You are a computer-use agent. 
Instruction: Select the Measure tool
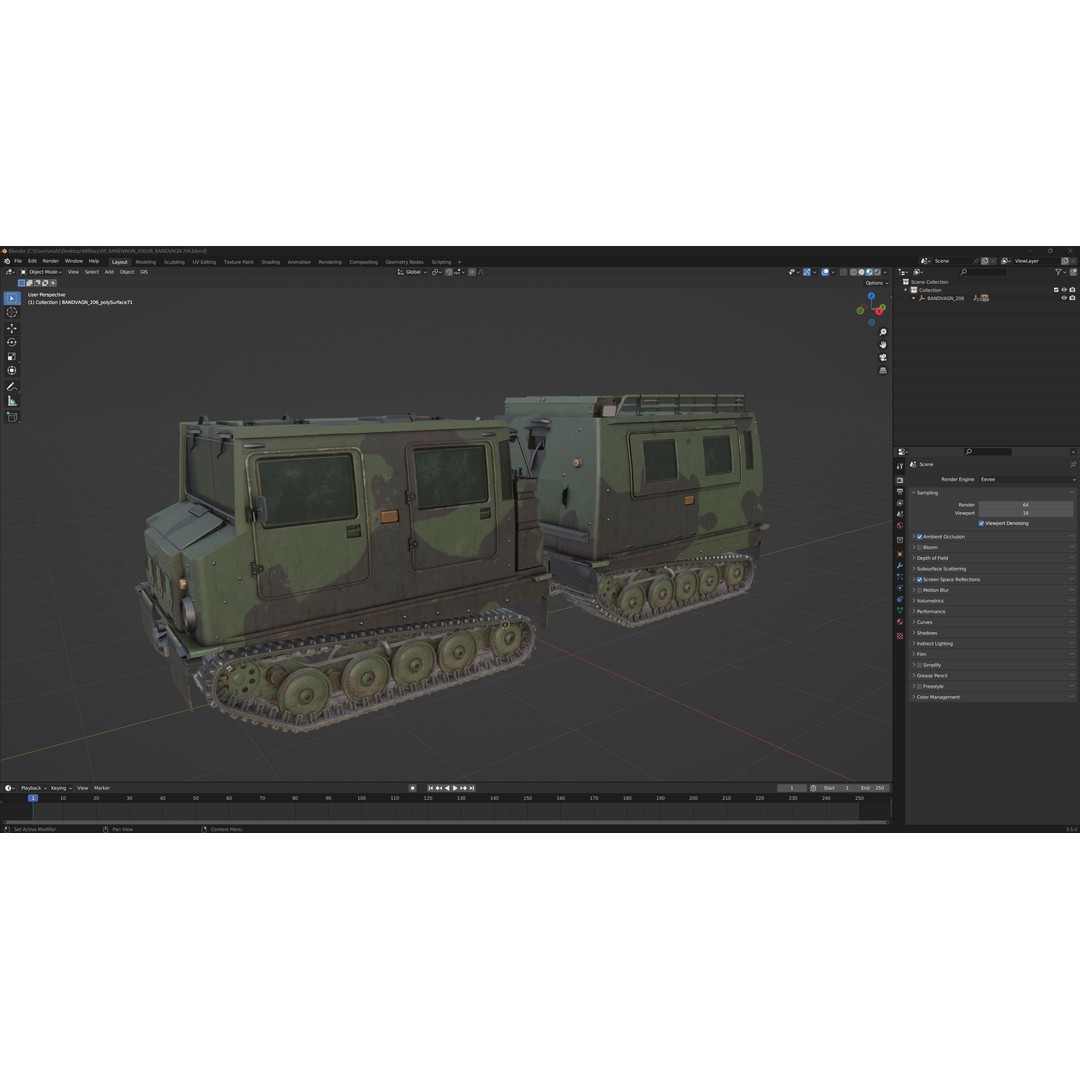12,401
